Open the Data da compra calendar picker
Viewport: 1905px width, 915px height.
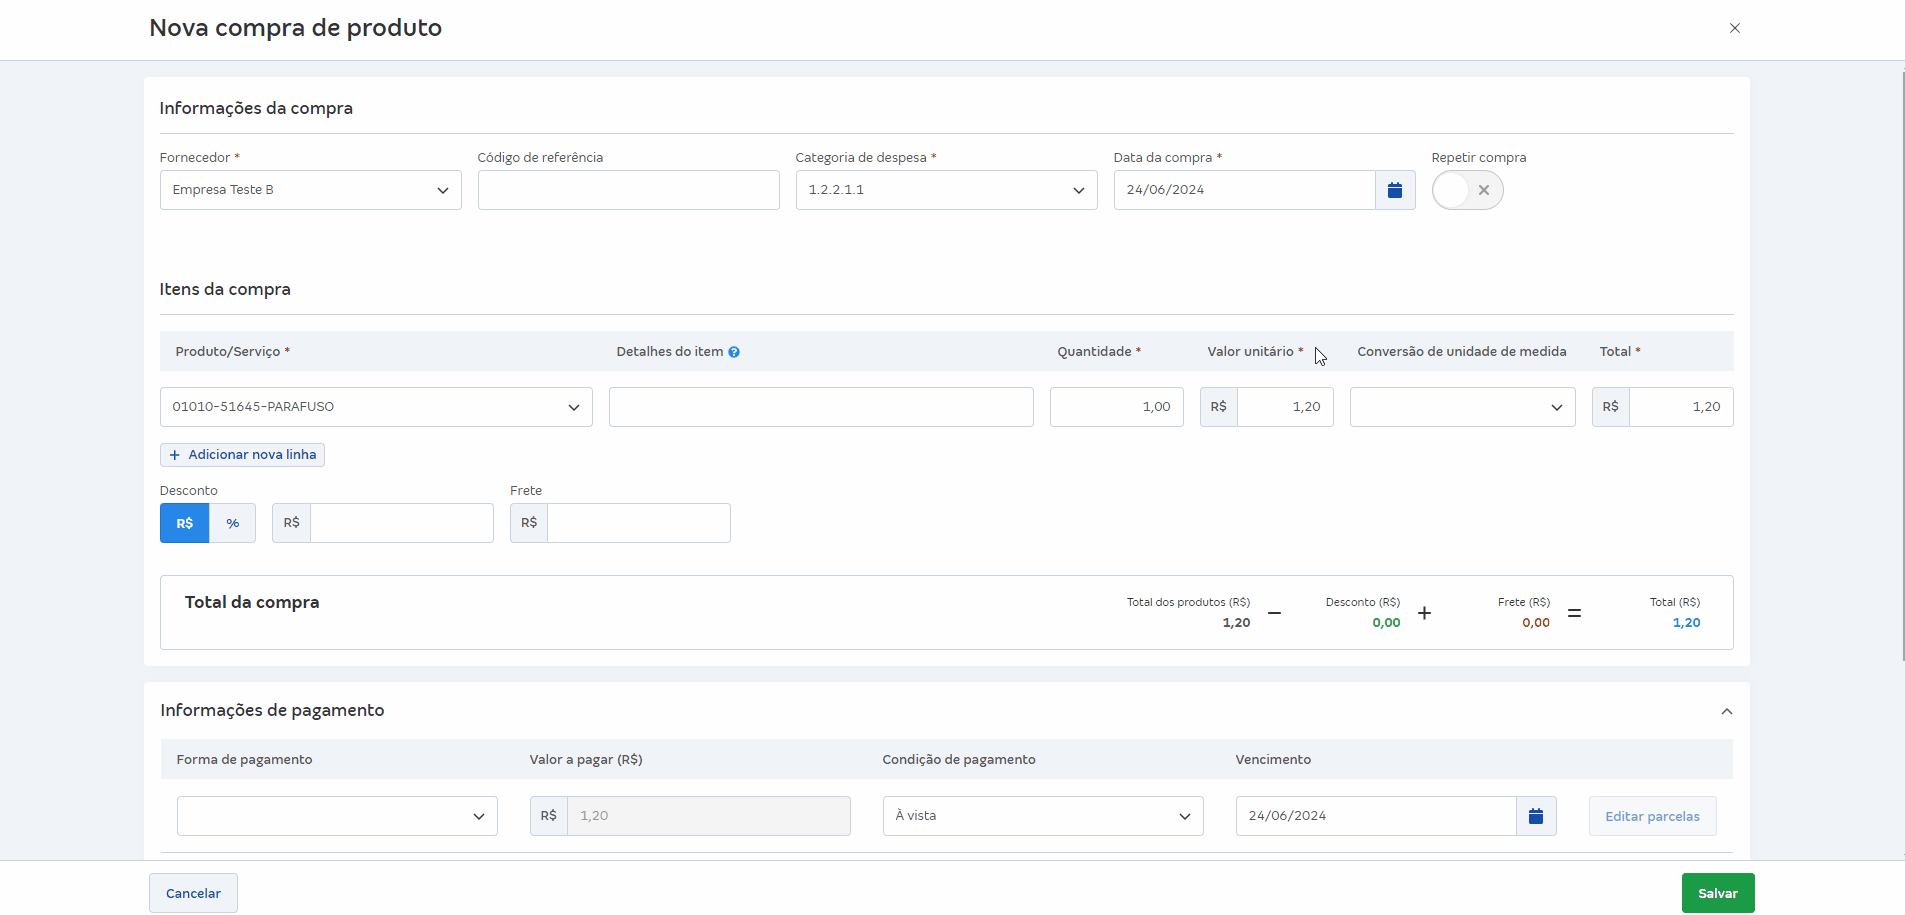tap(1395, 190)
